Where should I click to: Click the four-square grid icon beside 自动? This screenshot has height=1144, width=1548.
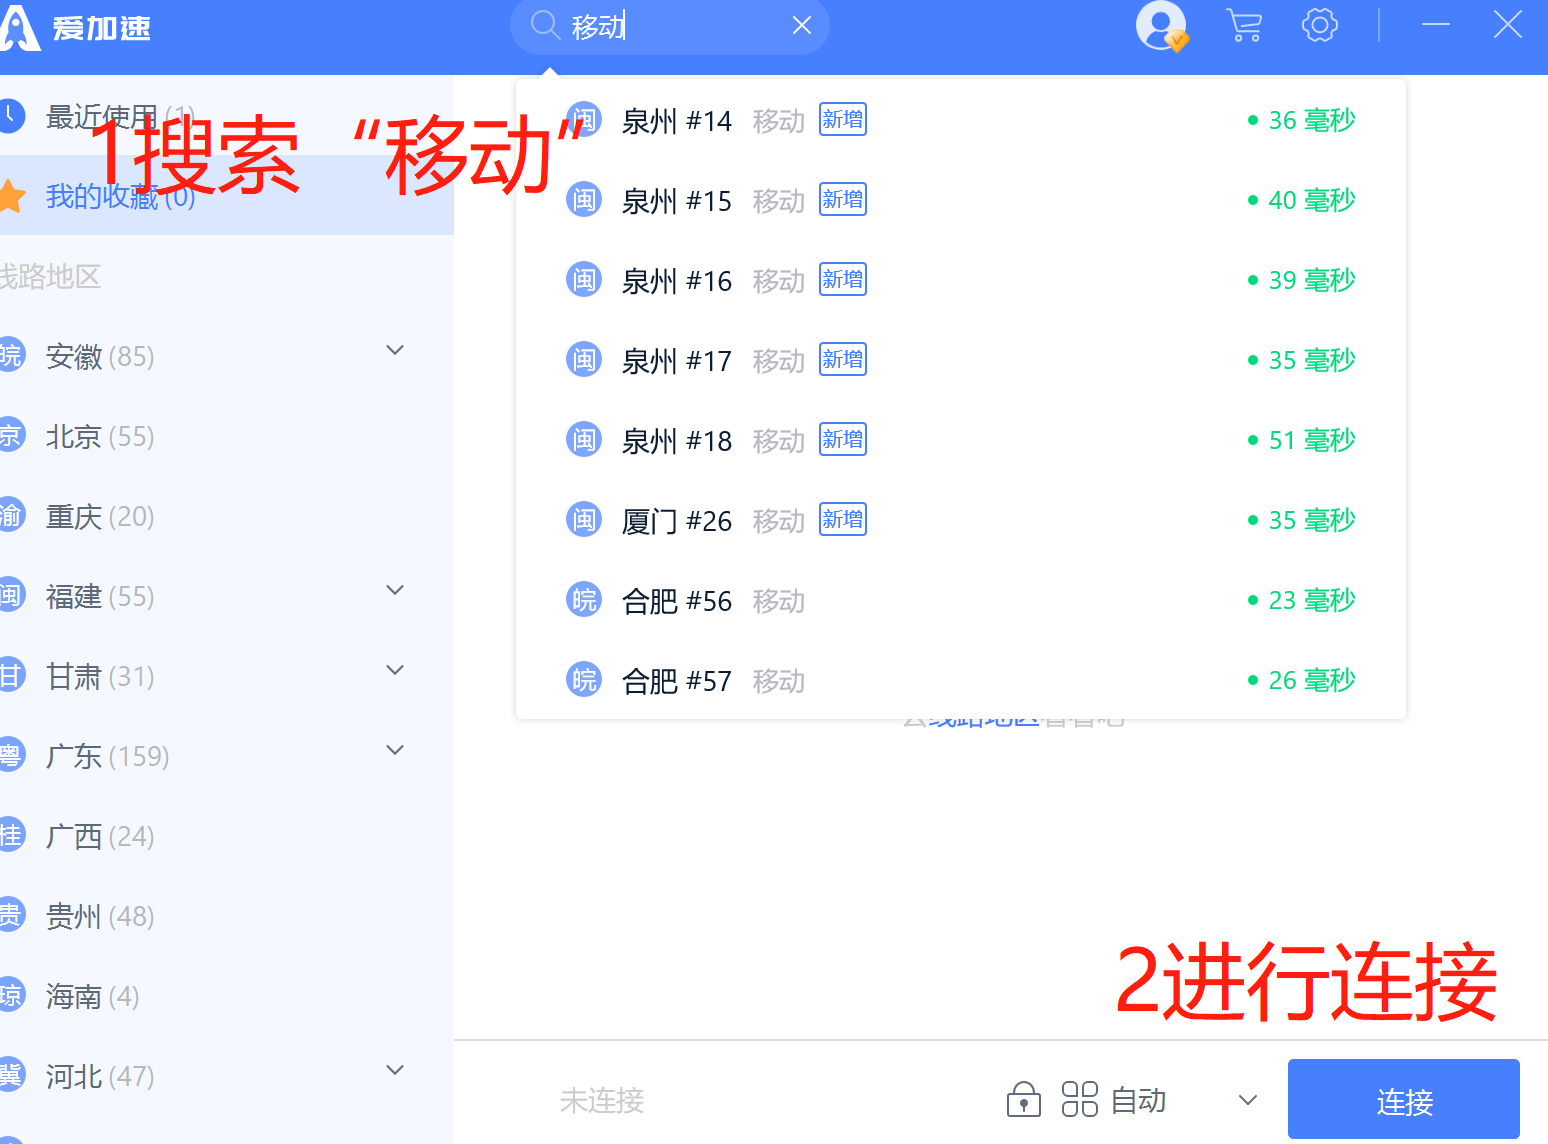pyautogui.click(x=1079, y=1099)
